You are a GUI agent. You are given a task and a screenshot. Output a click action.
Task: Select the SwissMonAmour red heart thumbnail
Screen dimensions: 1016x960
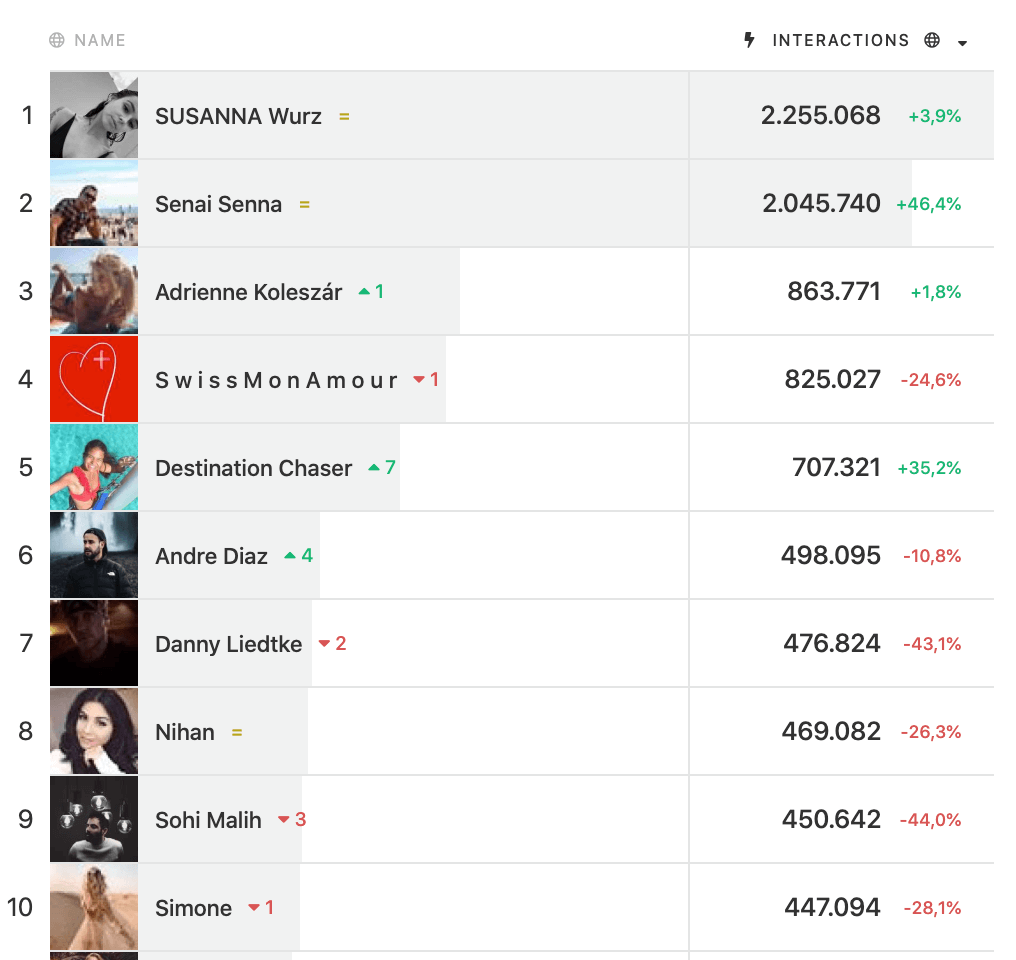click(x=94, y=379)
